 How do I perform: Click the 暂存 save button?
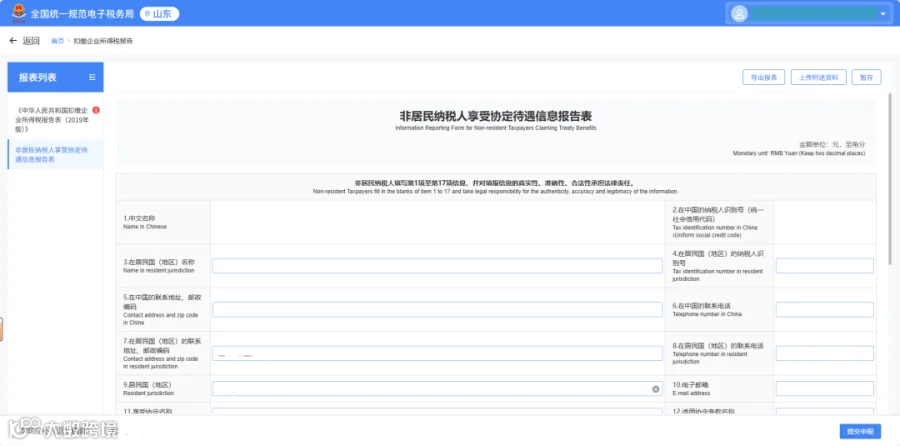[x=867, y=77]
